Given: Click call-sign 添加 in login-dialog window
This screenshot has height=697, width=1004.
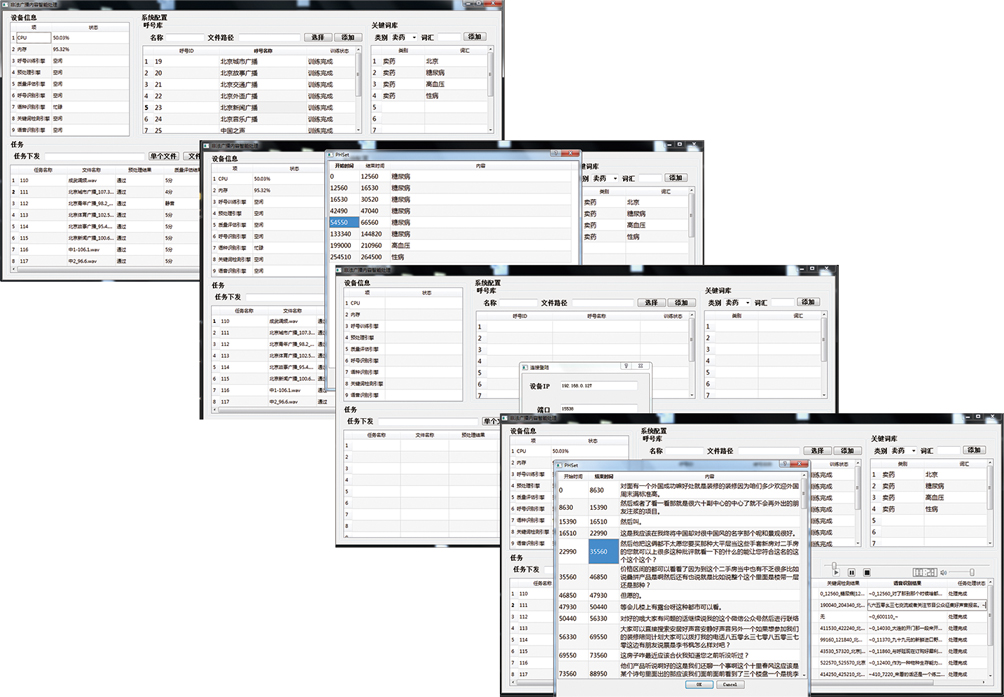Looking at the screenshot, I should tap(681, 302).
